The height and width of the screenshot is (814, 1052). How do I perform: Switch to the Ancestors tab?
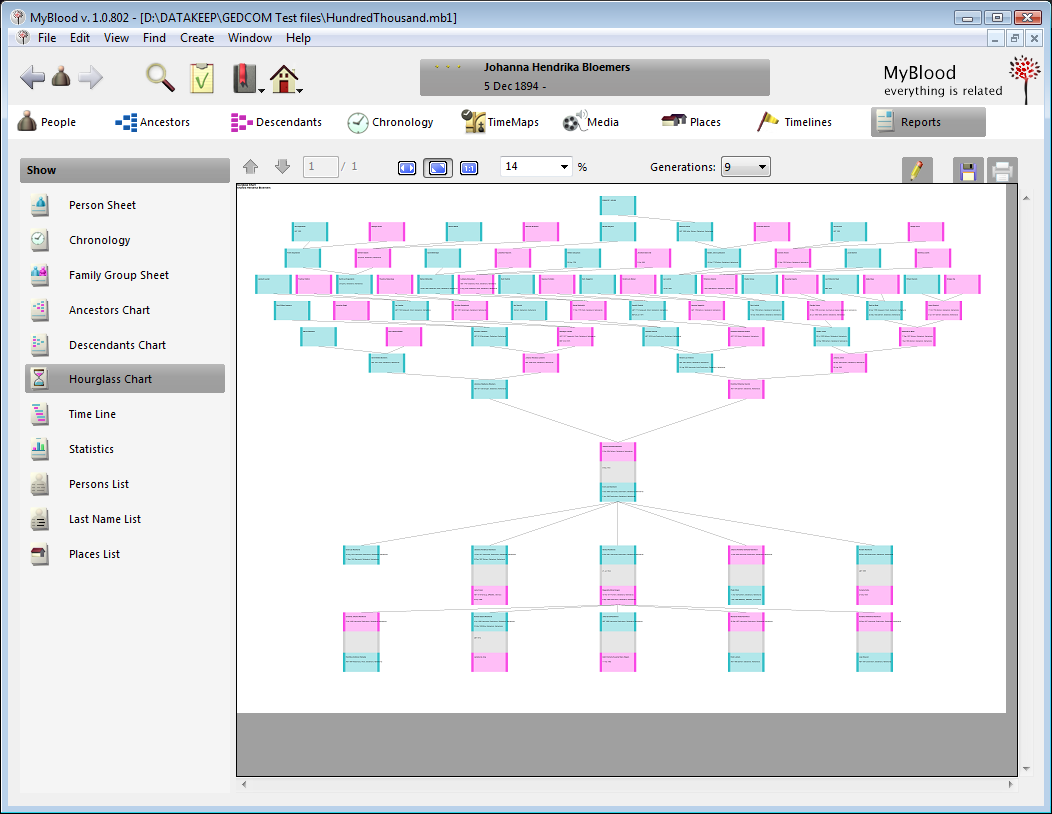pyautogui.click(x=153, y=122)
